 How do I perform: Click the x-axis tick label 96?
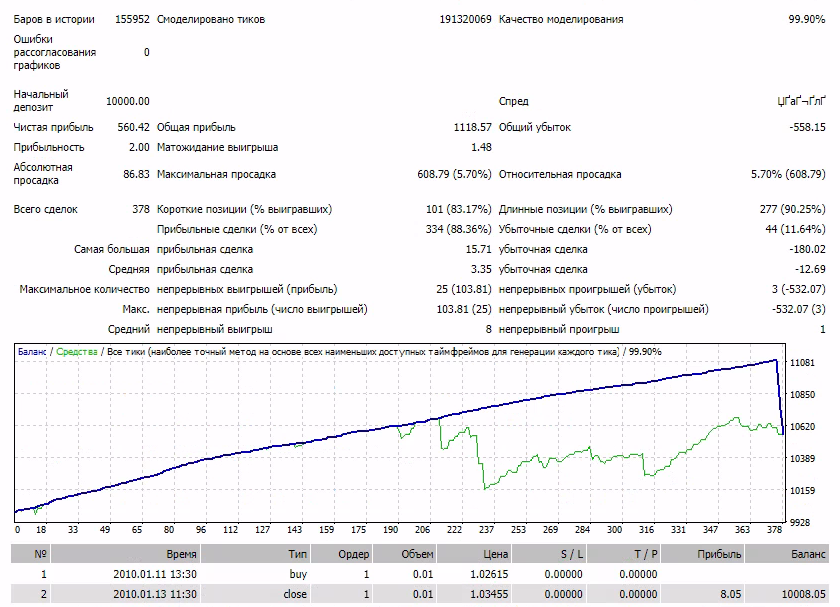(201, 530)
